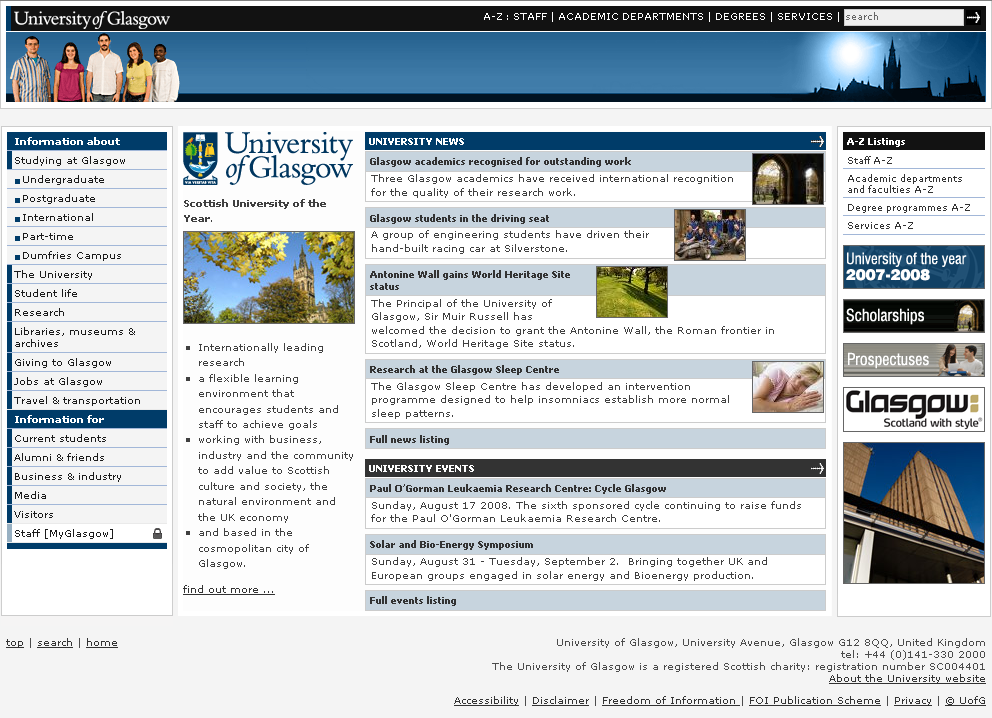Image resolution: width=992 pixels, height=718 pixels.
Task: Select SERVICES in the top navigation
Action: [x=805, y=16]
